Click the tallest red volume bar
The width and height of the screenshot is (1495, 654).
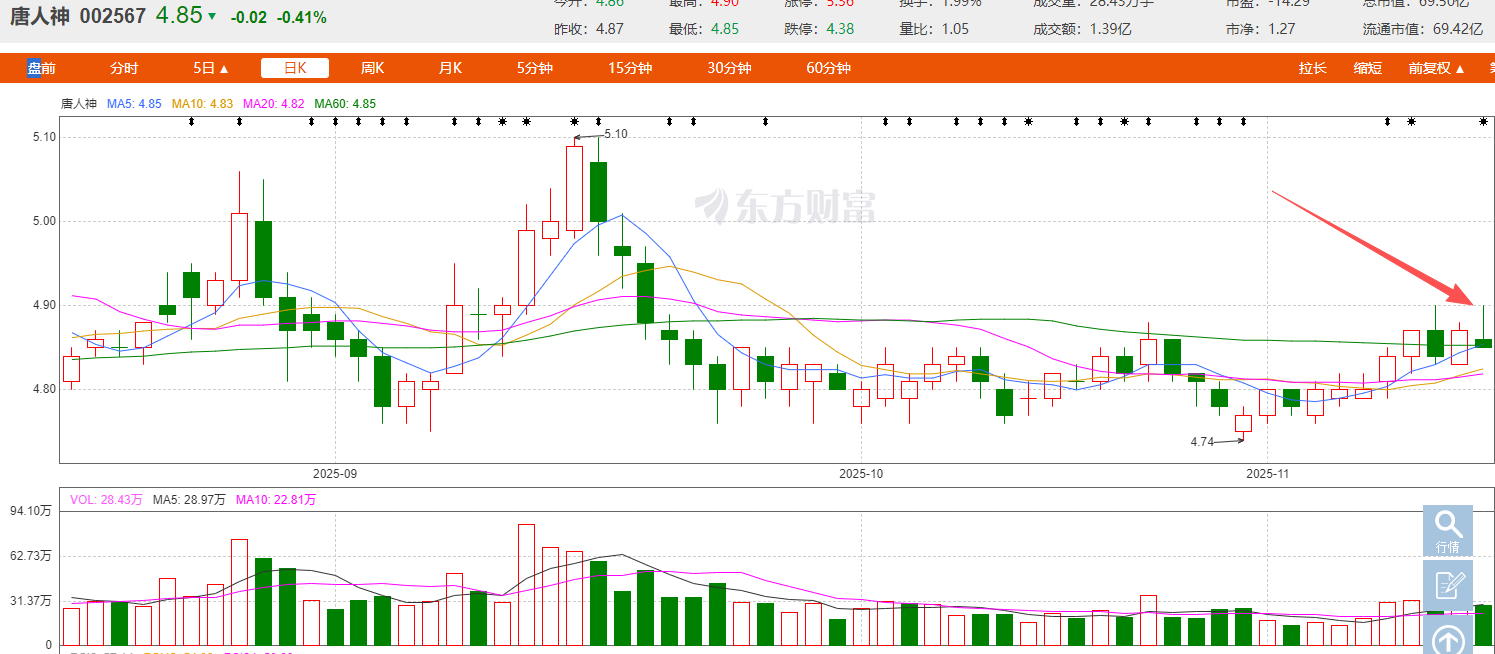526,585
